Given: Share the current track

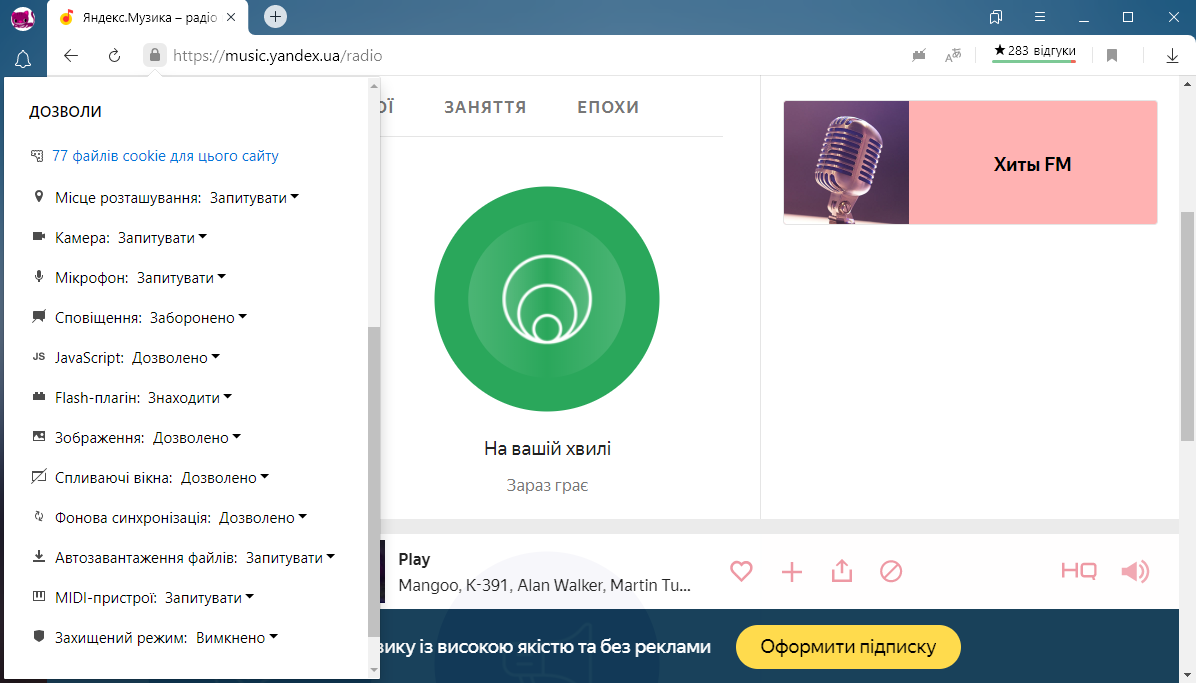Looking at the screenshot, I should point(841,571).
